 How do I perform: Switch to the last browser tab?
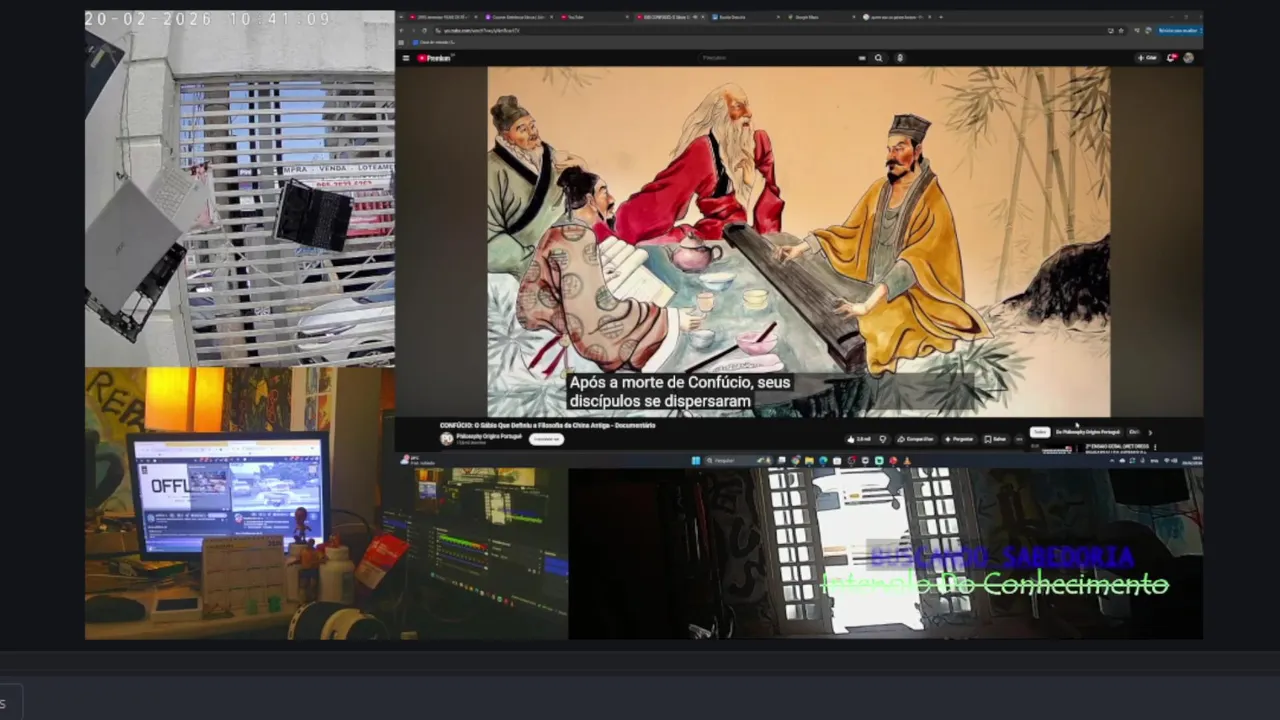tap(895, 17)
